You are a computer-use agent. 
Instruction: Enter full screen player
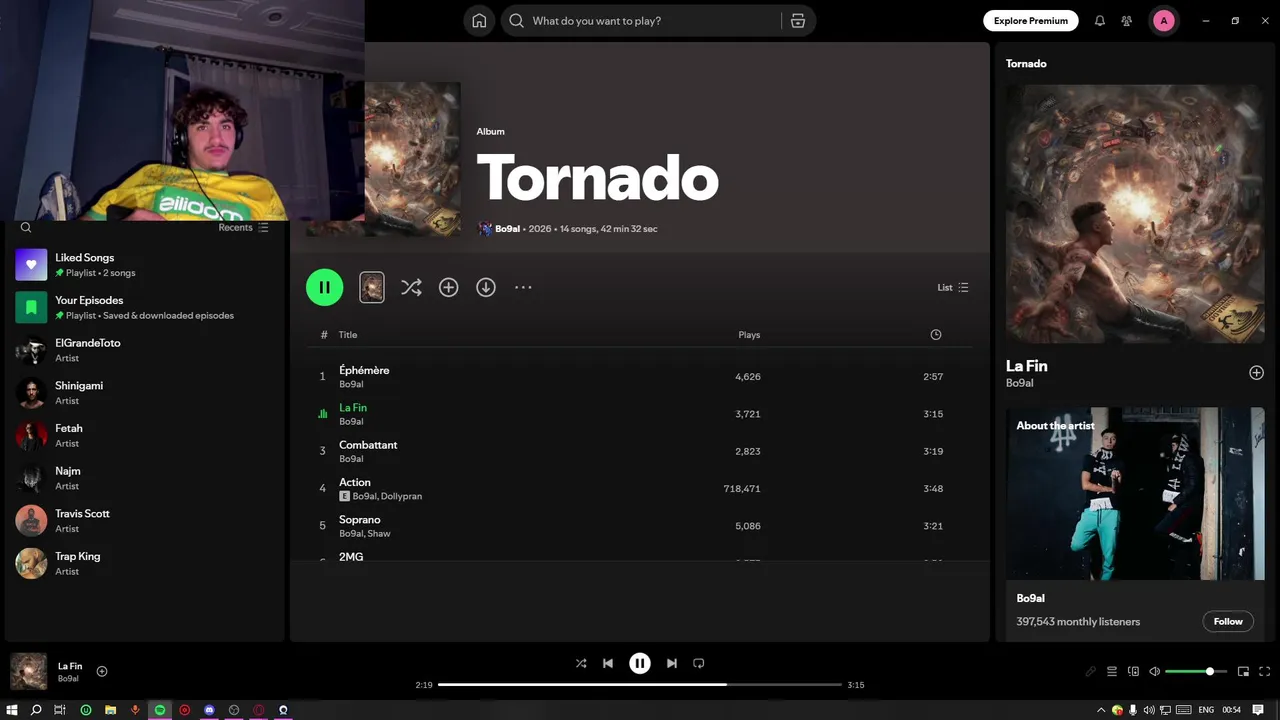click(1265, 672)
